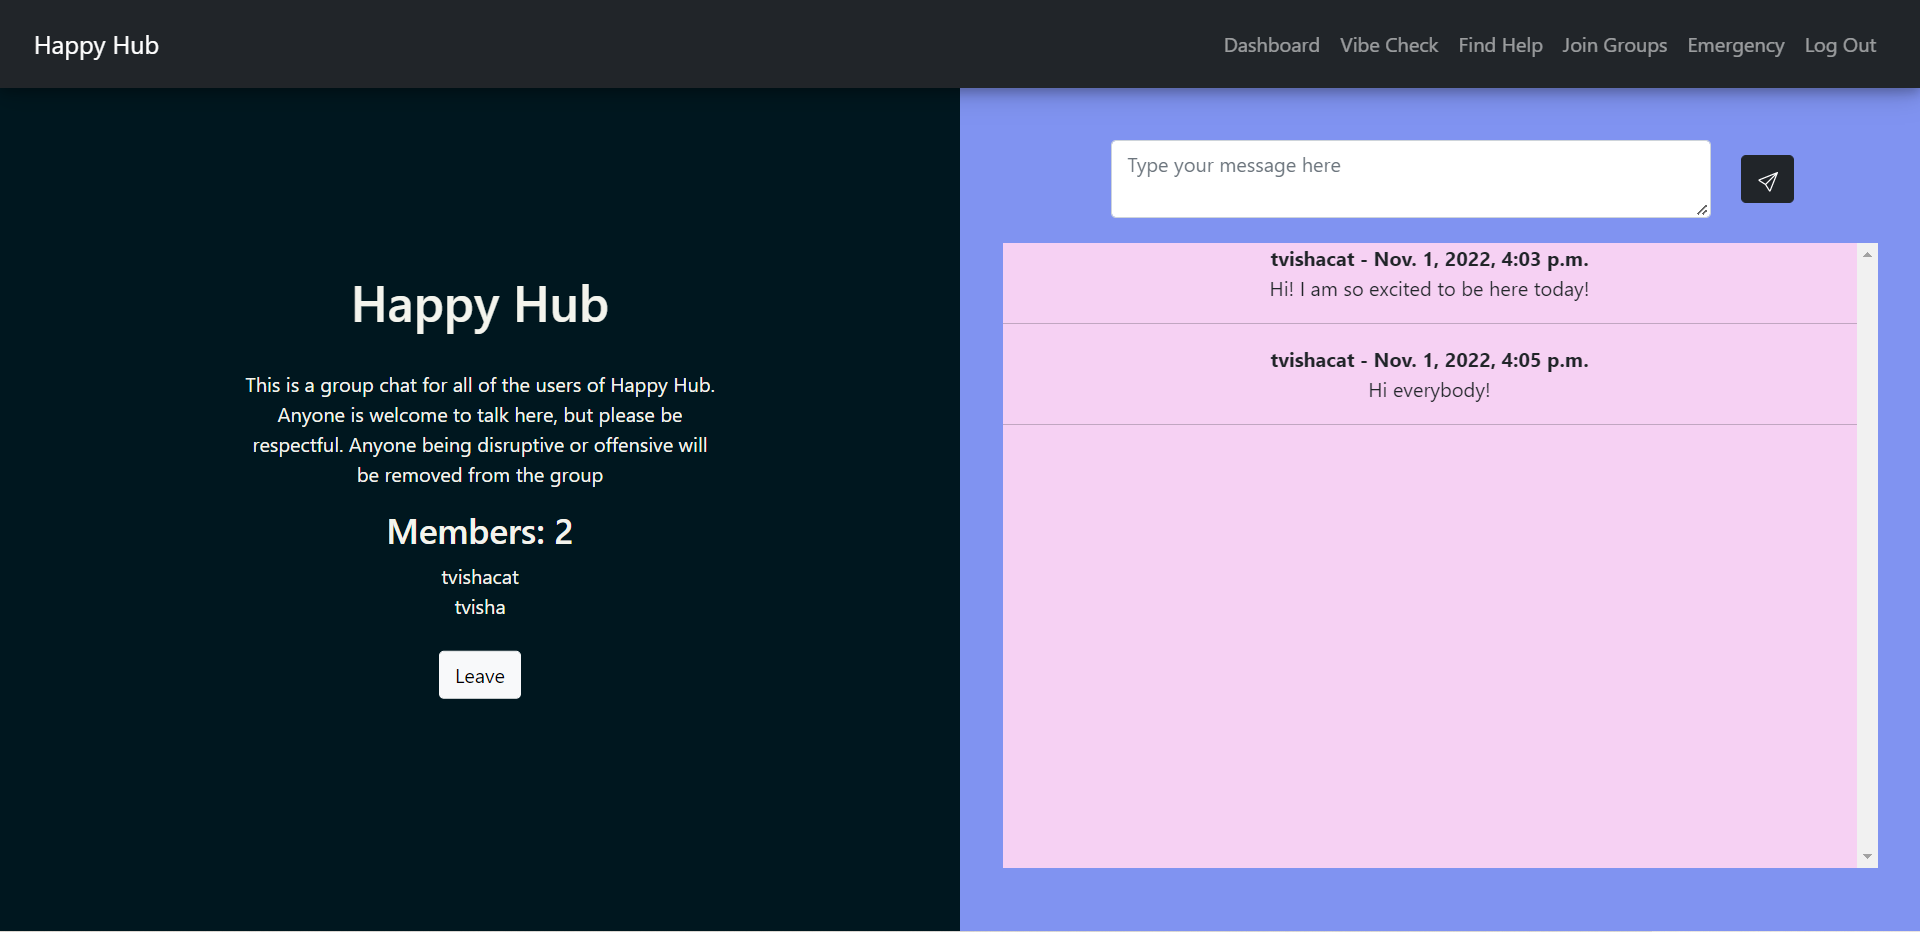Image resolution: width=1920 pixels, height=932 pixels.
Task: Select the member name tvisha
Action: click(479, 607)
